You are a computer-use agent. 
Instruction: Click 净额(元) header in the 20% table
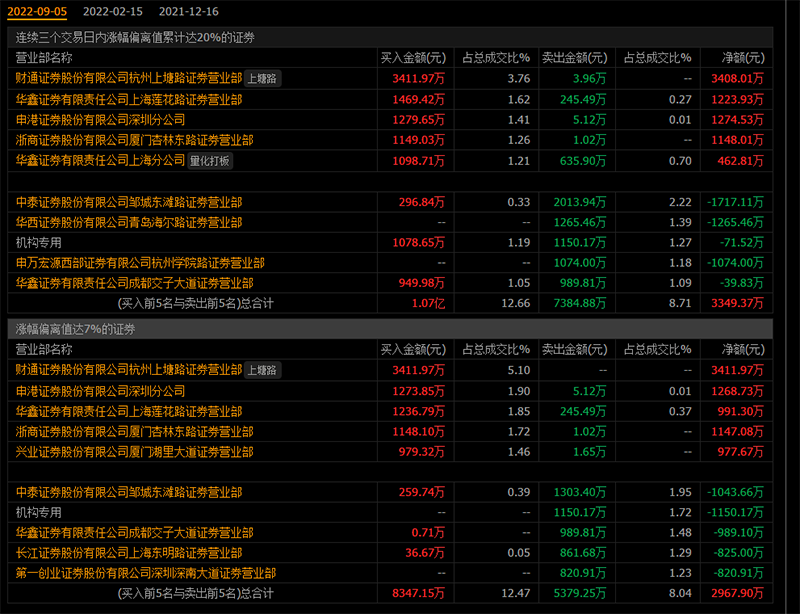pyautogui.click(x=743, y=58)
